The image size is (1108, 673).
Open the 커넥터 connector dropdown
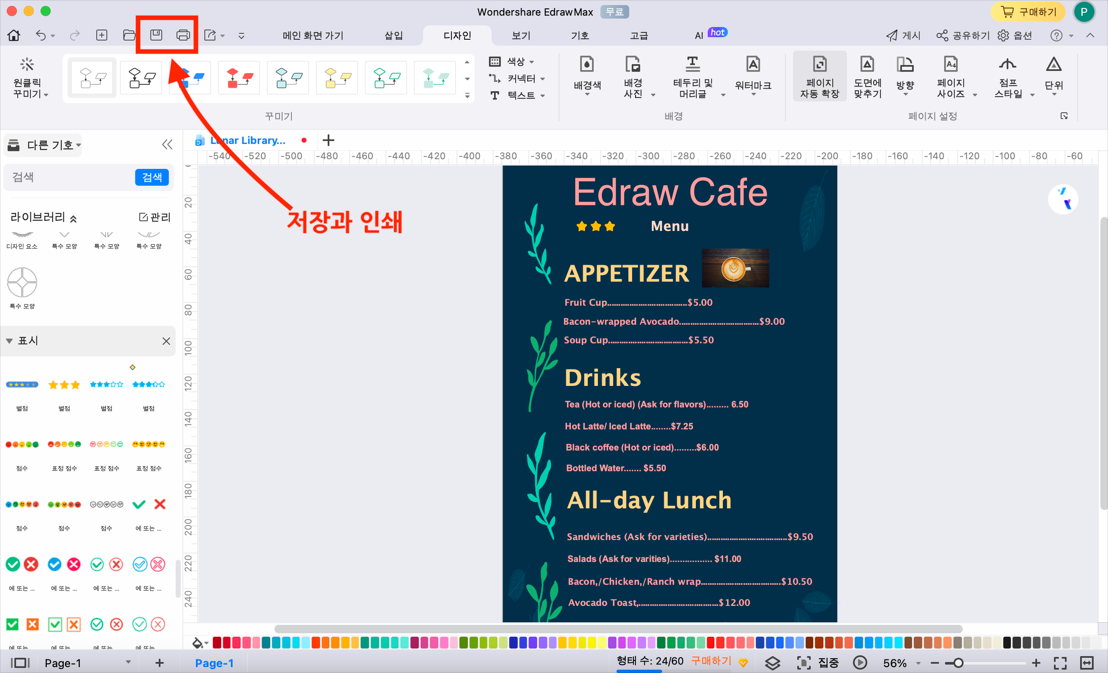point(517,78)
